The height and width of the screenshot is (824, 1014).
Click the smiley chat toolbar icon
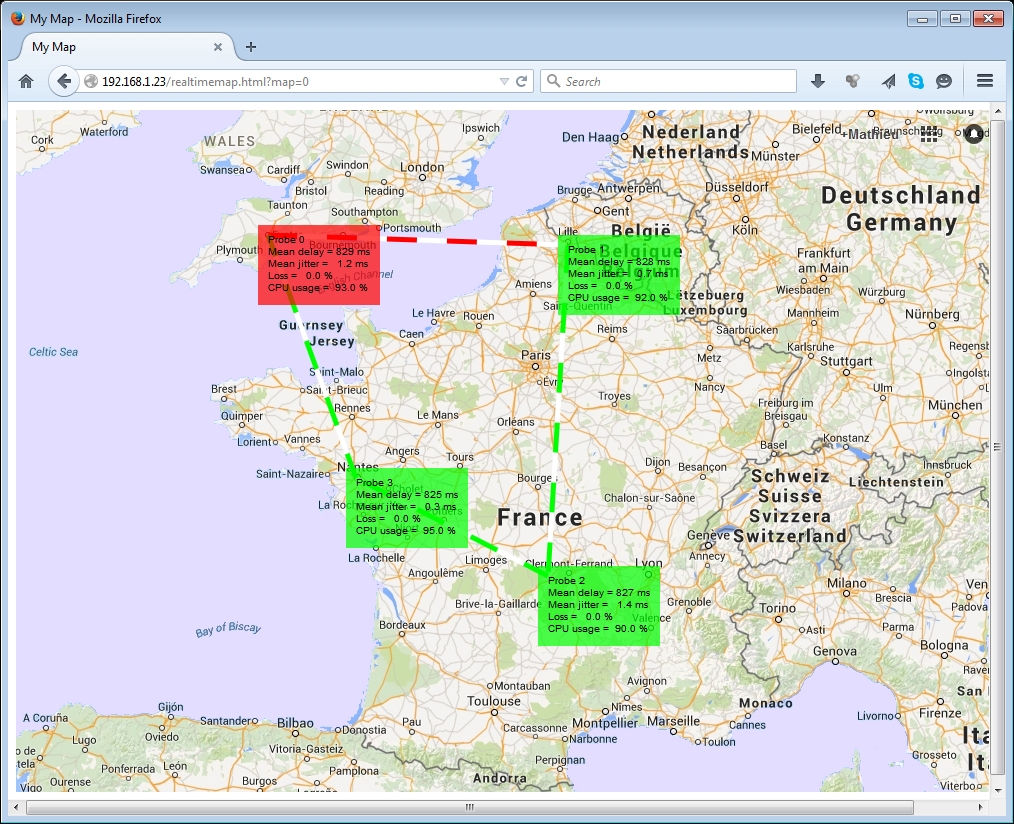click(x=944, y=82)
